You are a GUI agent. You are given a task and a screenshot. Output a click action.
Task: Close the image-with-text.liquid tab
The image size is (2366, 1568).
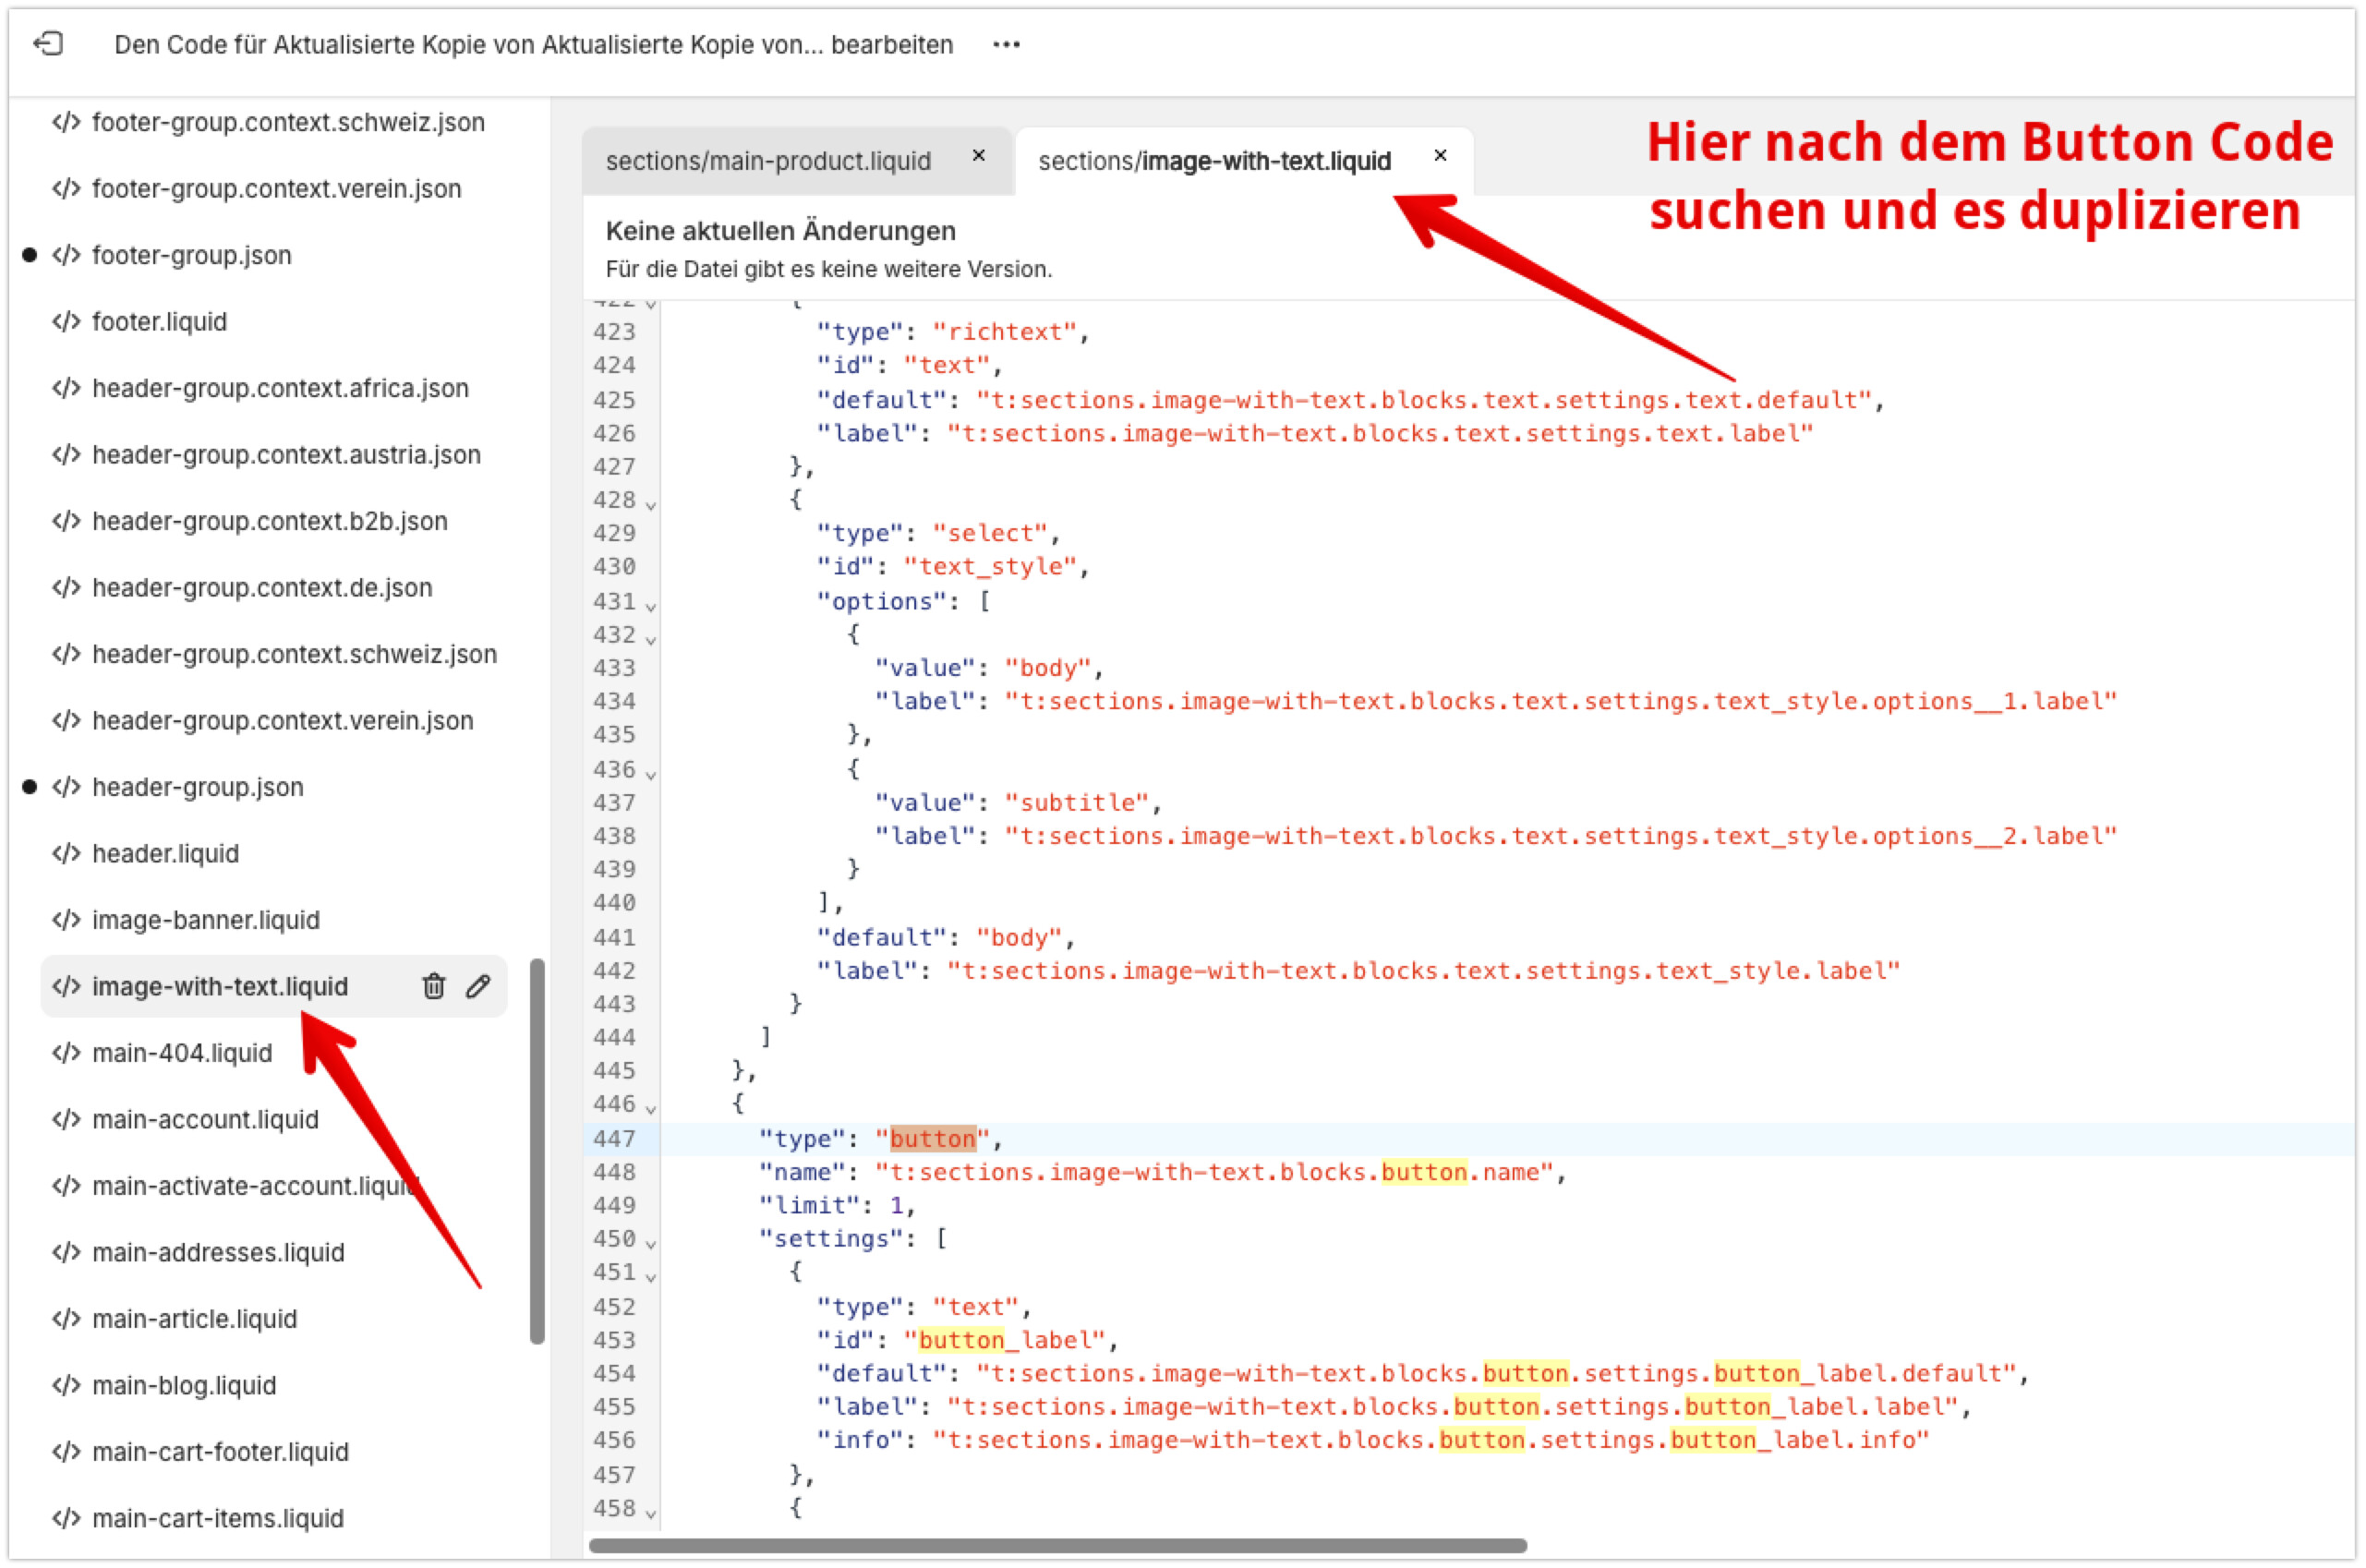coord(1440,156)
